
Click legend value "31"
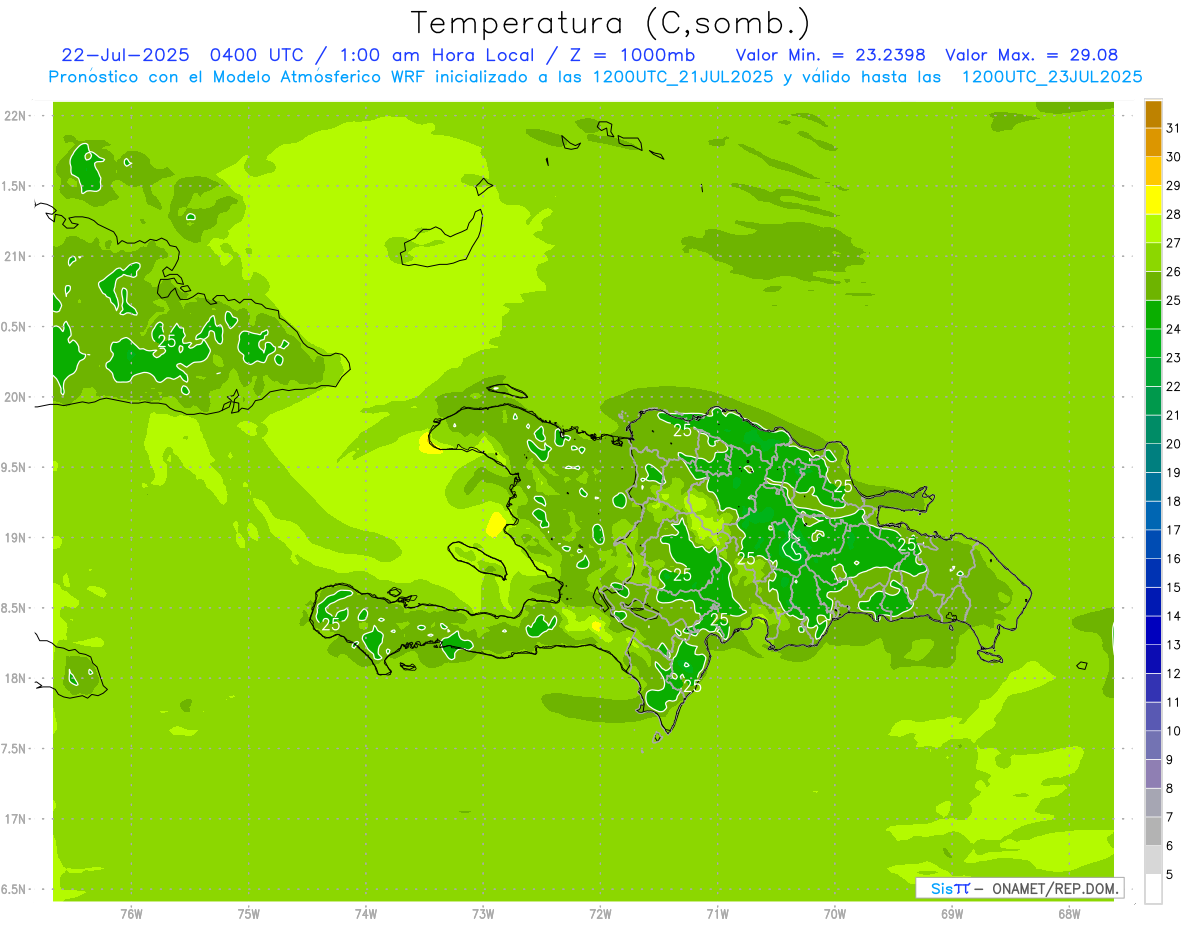click(x=1174, y=129)
